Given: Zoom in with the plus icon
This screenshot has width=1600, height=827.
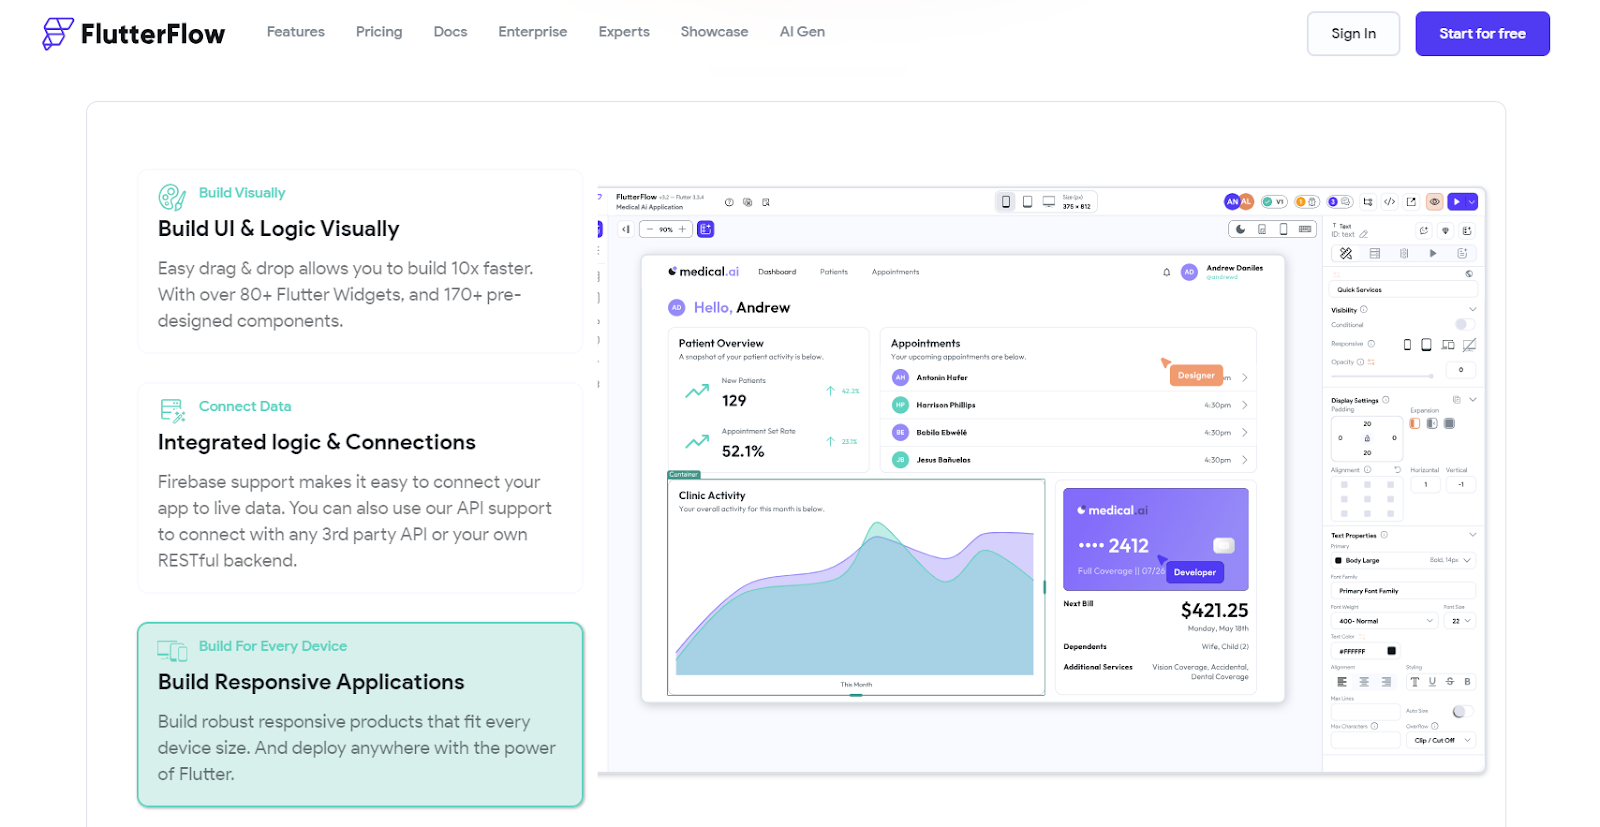Looking at the screenshot, I should [x=683, y=229].
